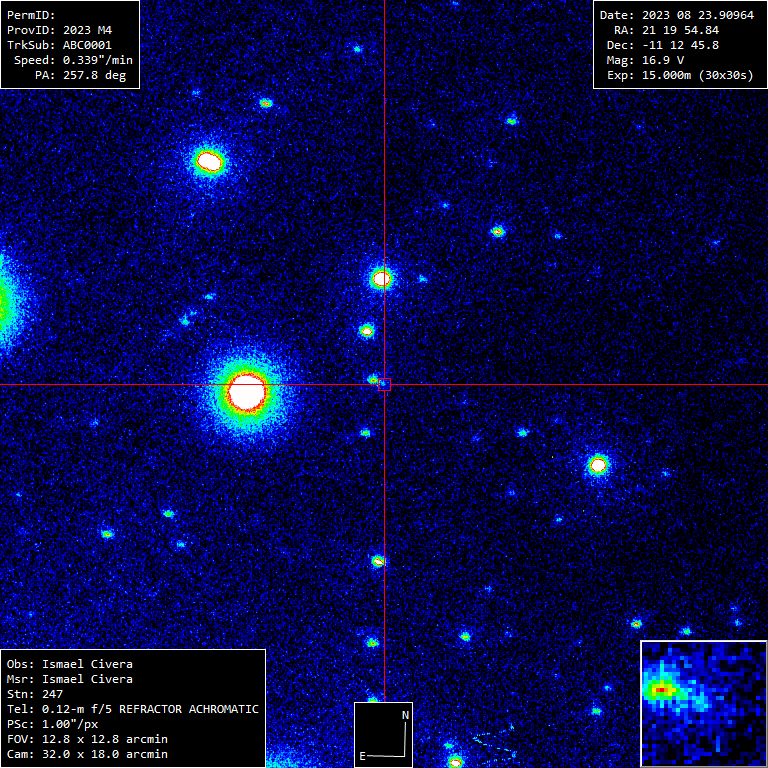The width and height of the screenshot is (768, 768).
Task: Click the TrkSub ABC0001 entry
Action: click(59, 46)
